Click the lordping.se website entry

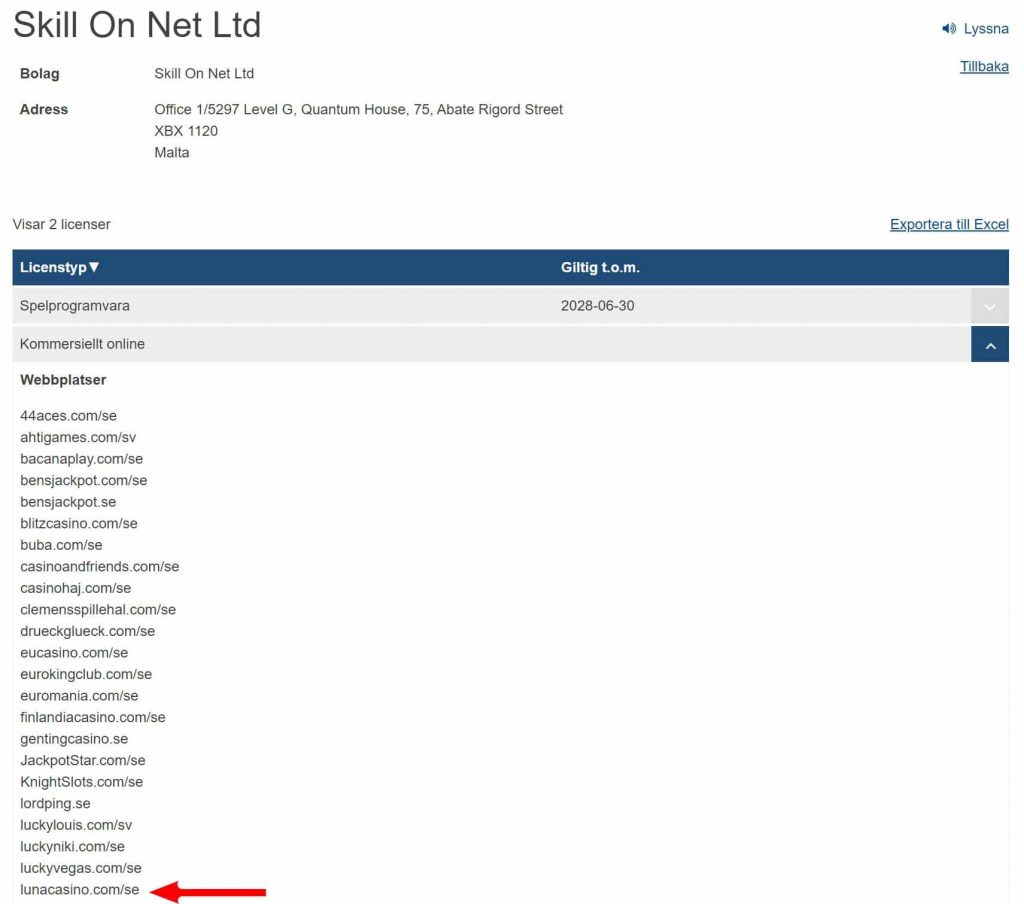point(56,803)
